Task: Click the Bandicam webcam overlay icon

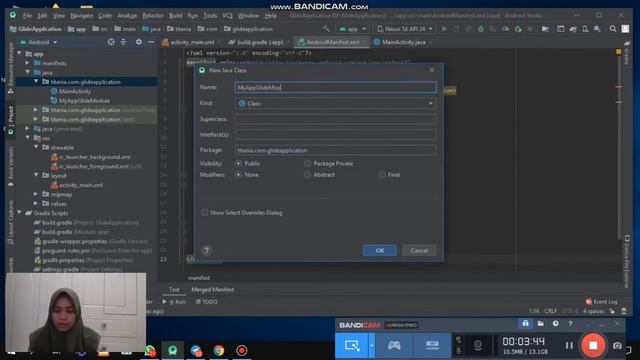Action: click(478, 345)
